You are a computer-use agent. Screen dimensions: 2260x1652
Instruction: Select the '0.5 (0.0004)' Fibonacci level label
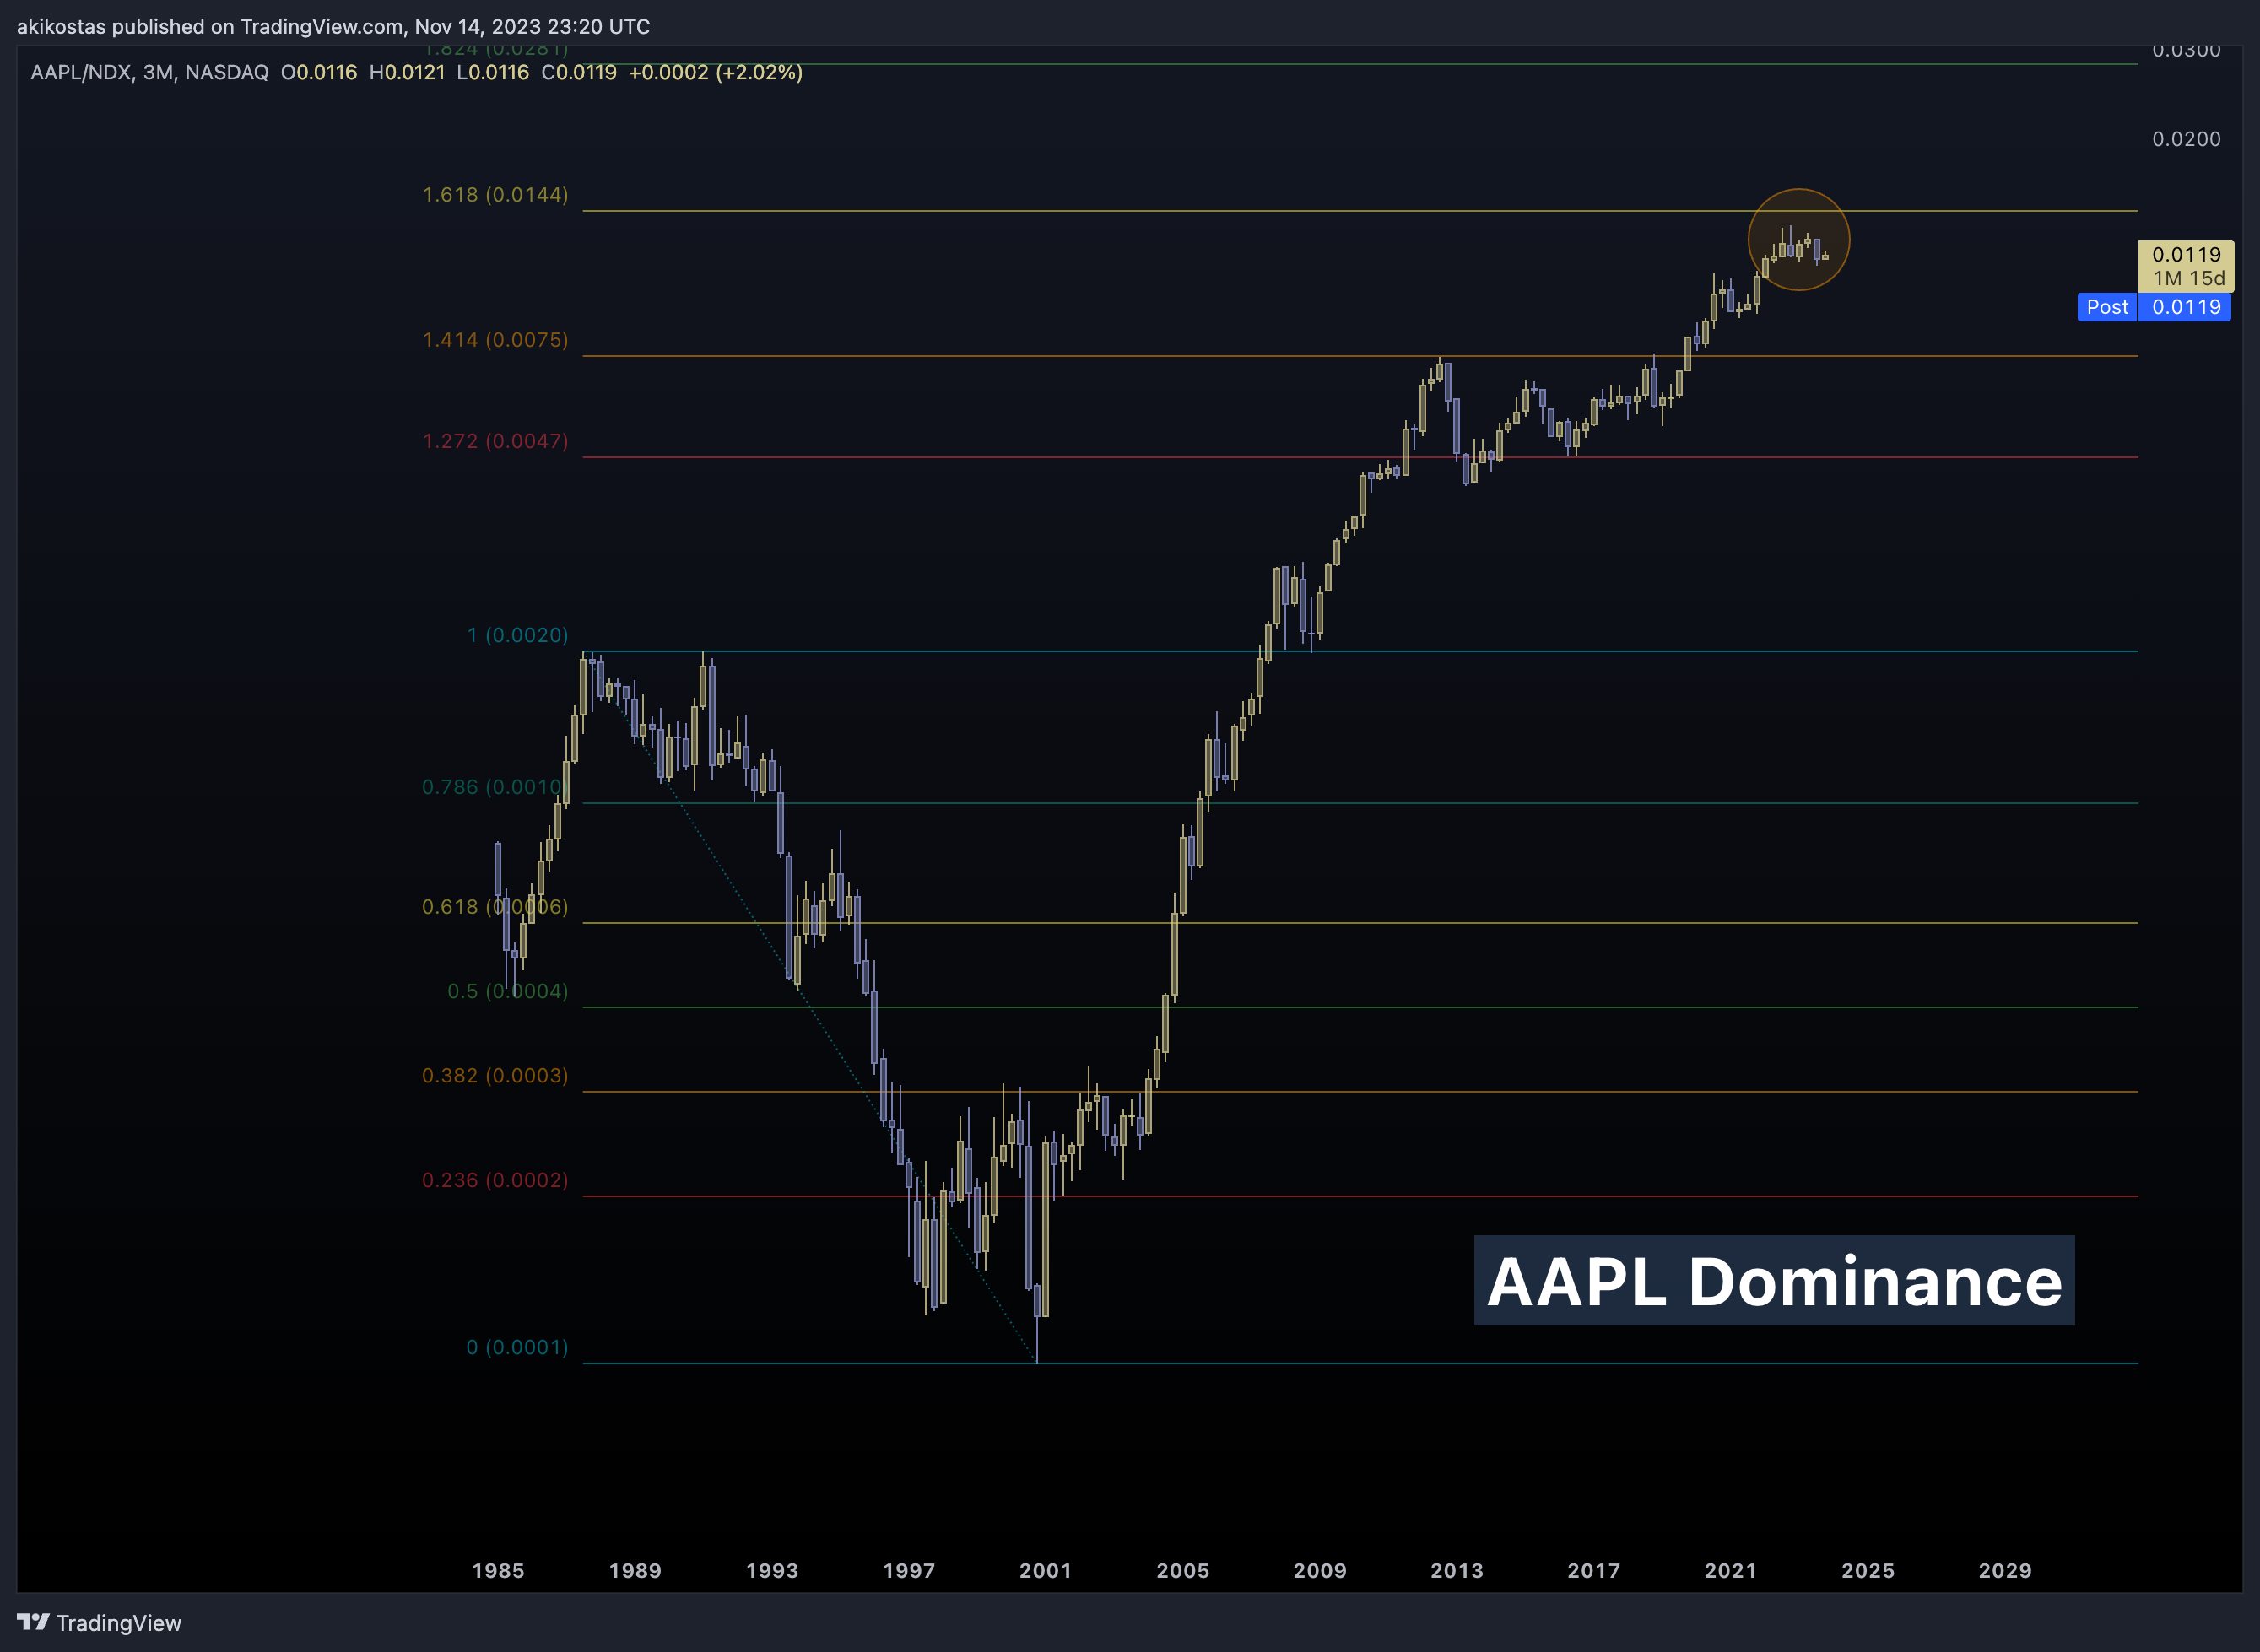coord(507,991)
